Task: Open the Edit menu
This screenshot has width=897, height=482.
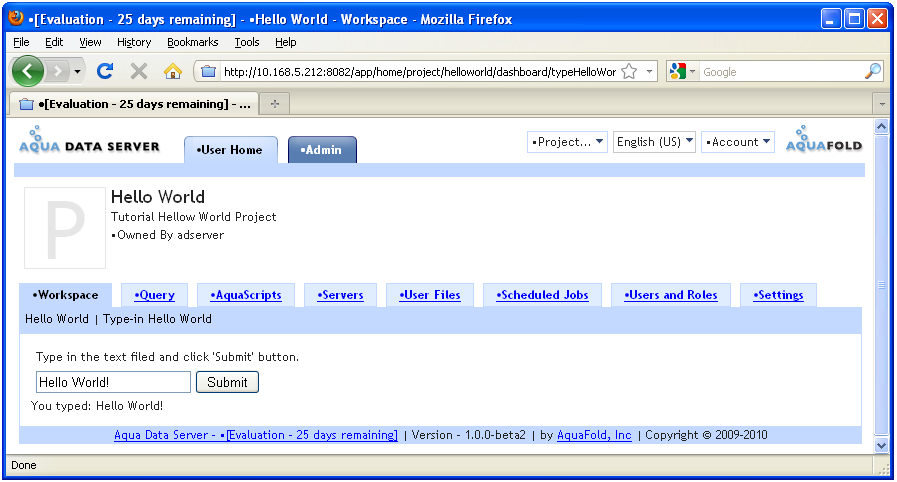Action: tap(54, 42)
